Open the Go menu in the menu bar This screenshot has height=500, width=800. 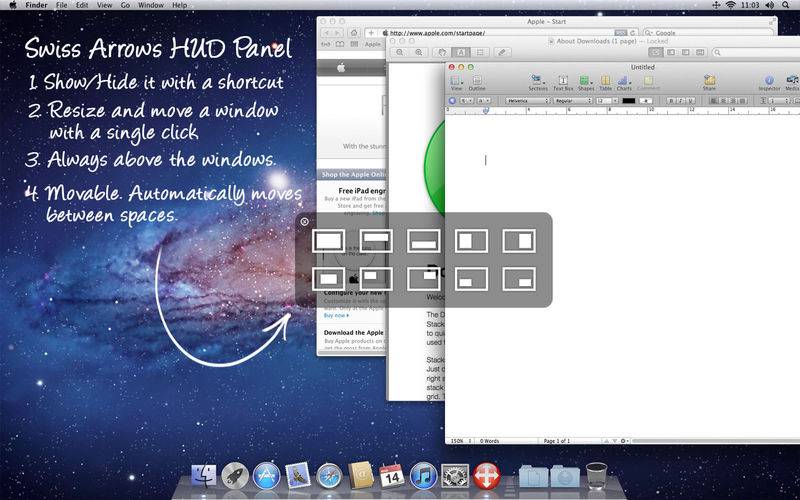(x=125, y=5)
